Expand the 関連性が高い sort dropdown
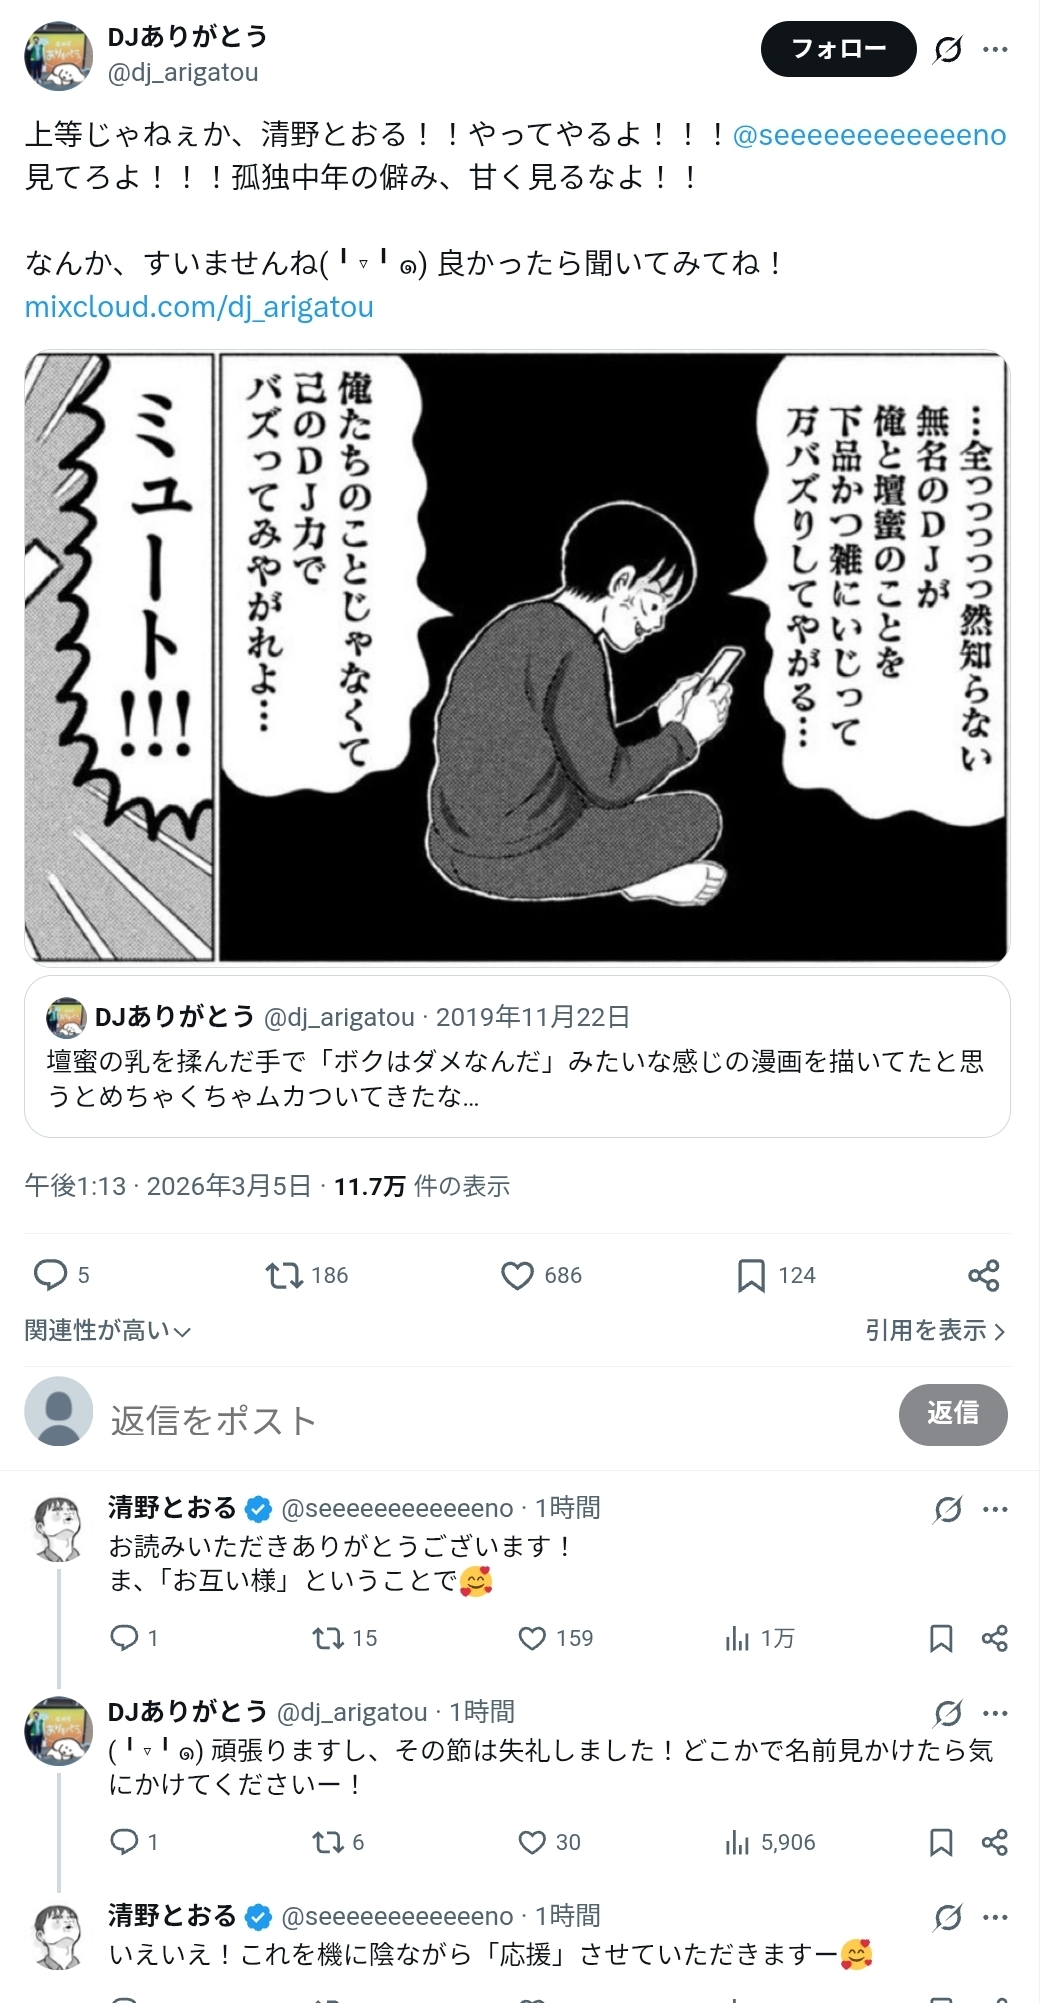 (107, 1330)
